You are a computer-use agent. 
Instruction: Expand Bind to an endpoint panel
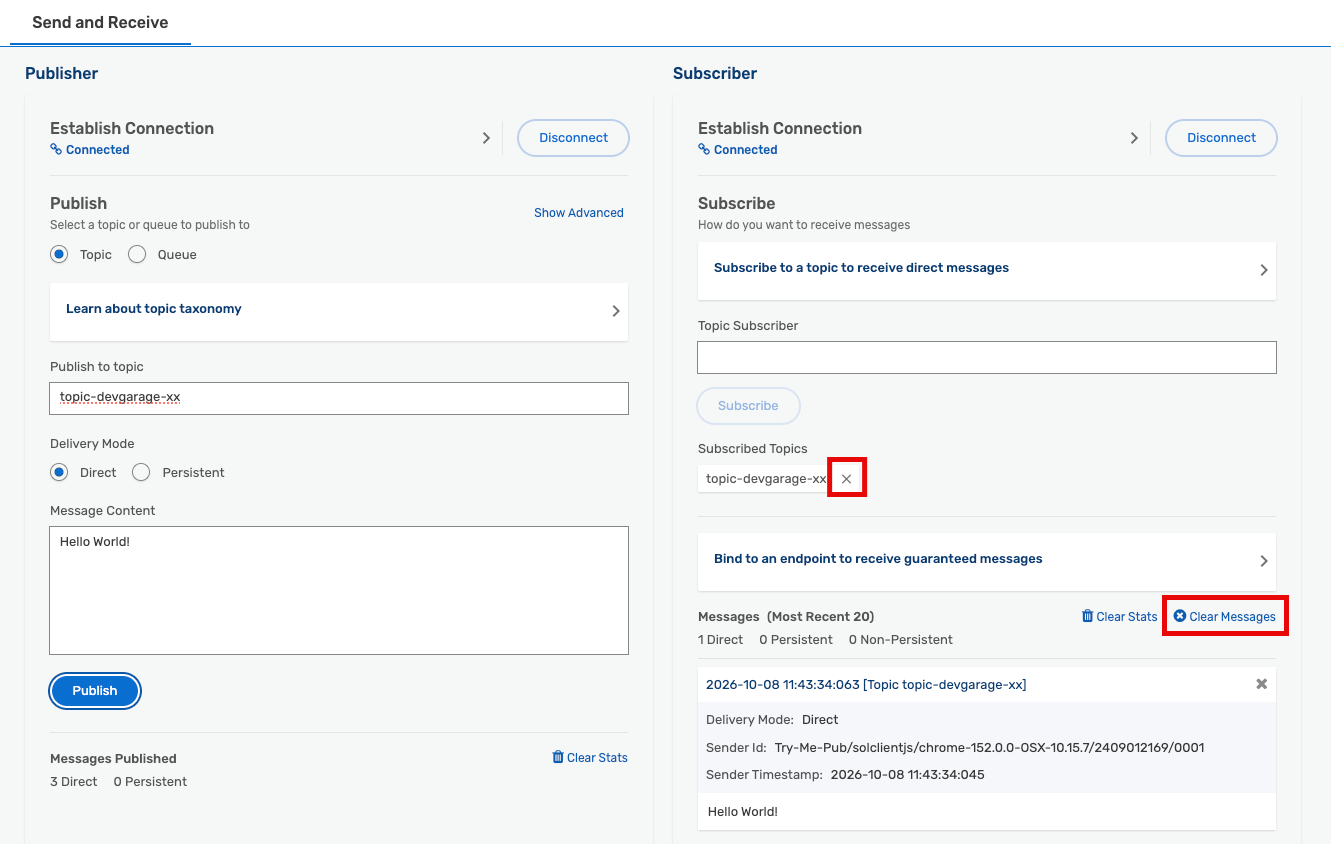[x=987, y=561]
